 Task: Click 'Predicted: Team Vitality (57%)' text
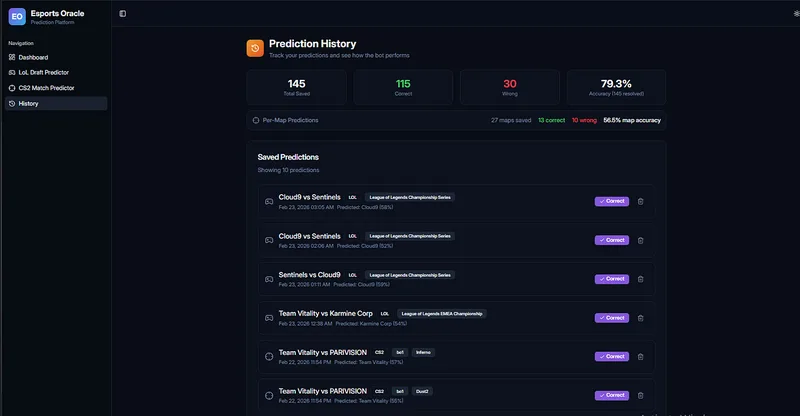[368, 362]
